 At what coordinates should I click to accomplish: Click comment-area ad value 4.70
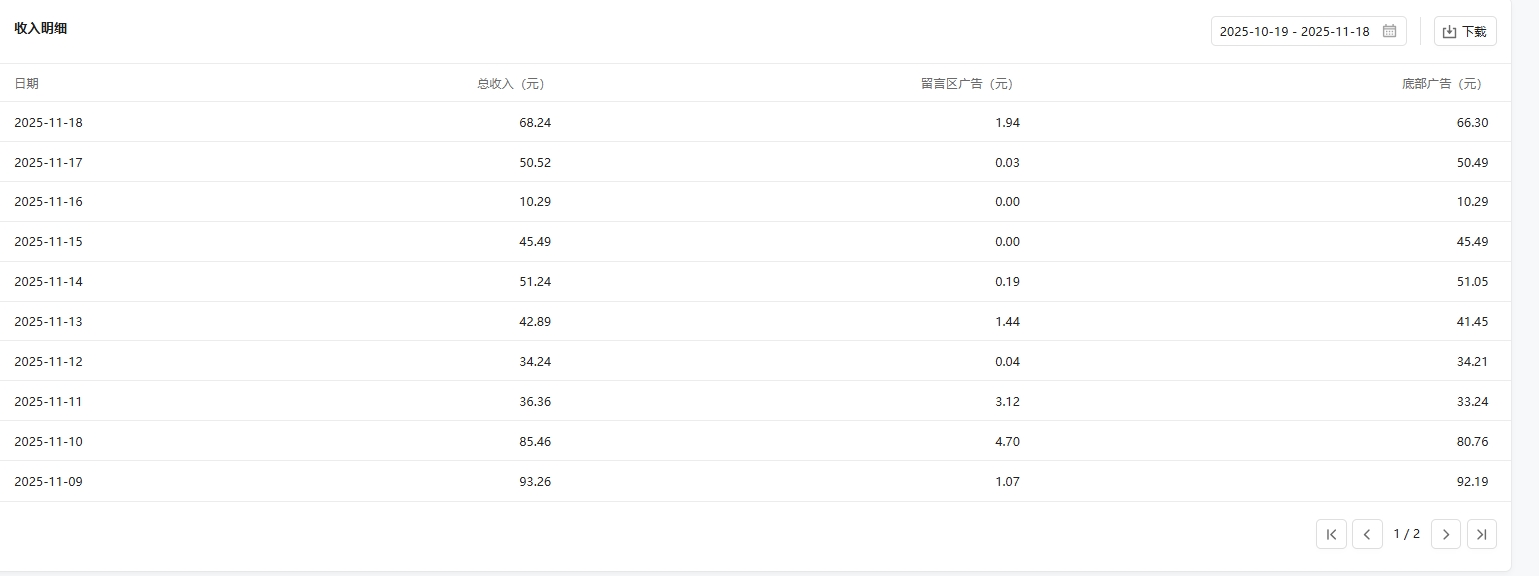(x=1007, y=442)
